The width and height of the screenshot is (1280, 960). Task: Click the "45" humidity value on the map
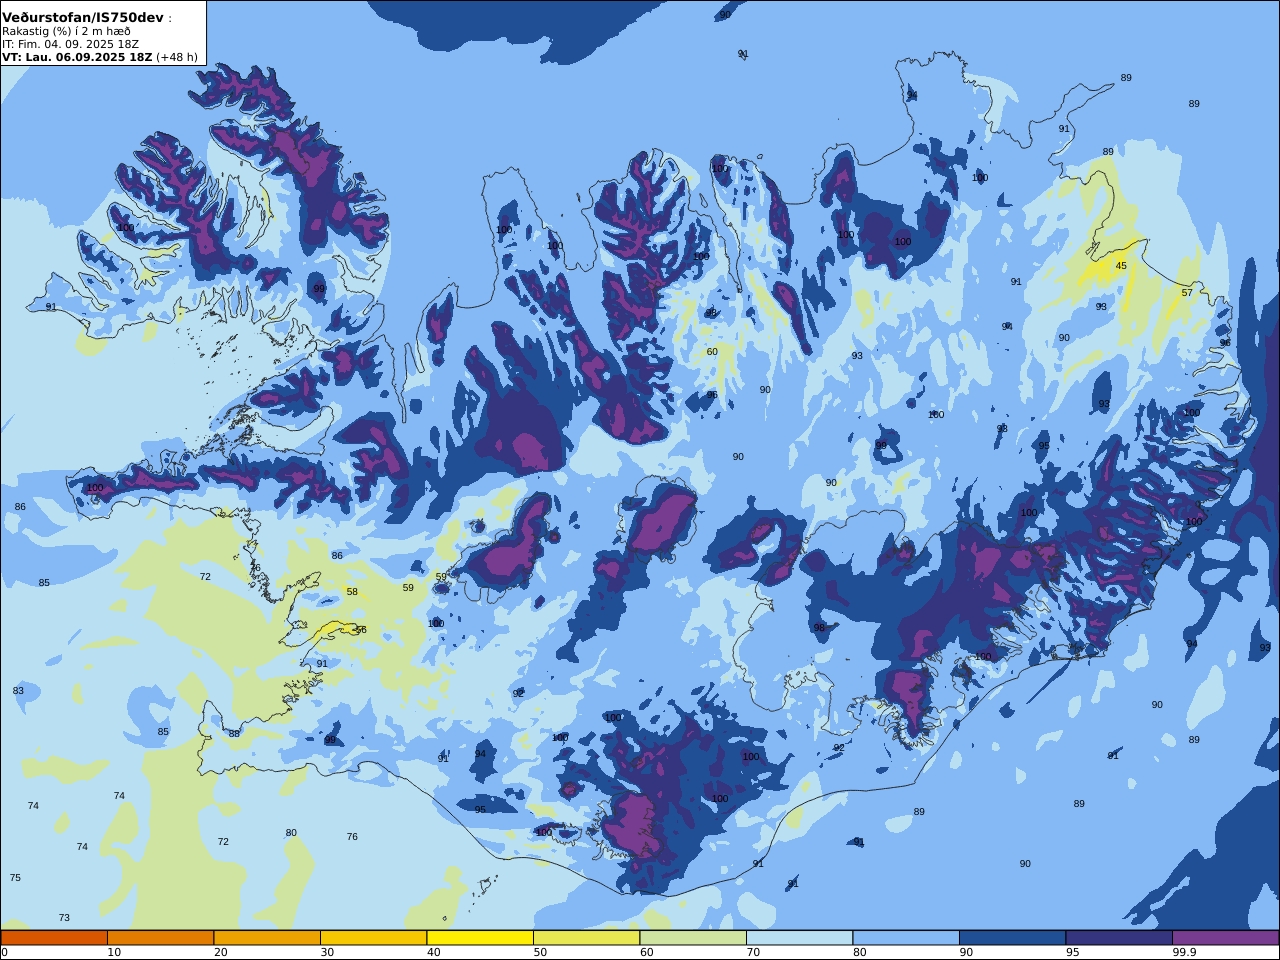[1121, 266]
